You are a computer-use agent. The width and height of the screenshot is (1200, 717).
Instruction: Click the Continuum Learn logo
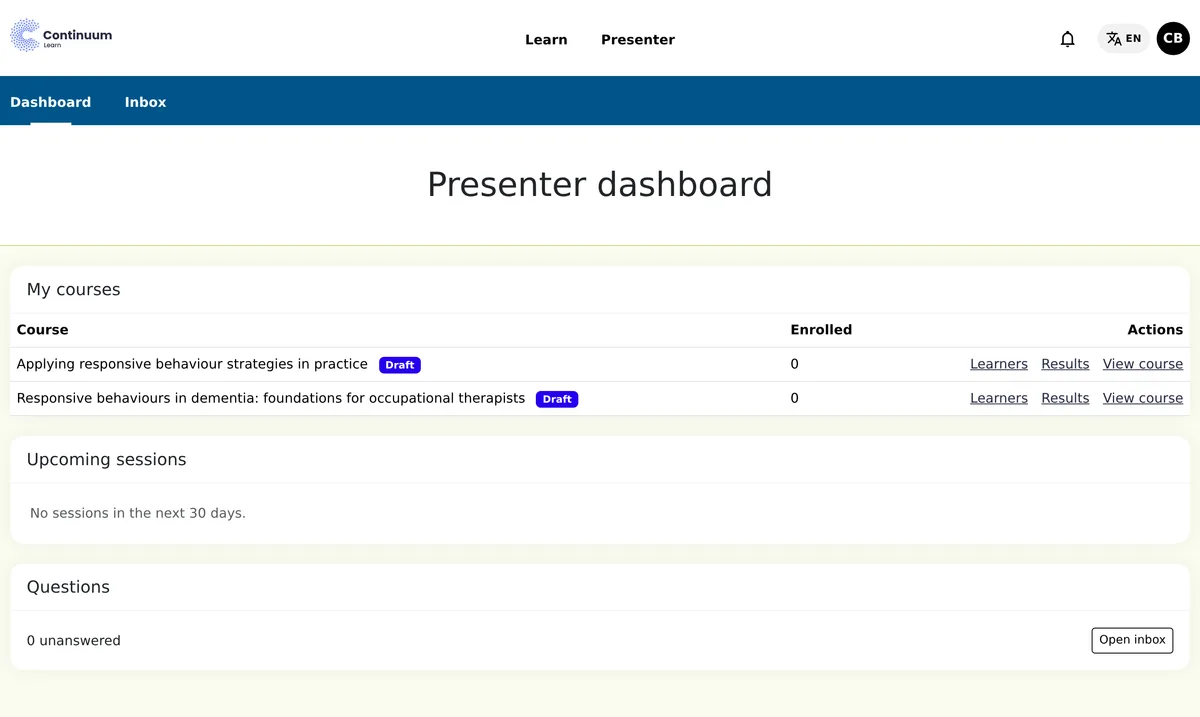click(61, 37)
